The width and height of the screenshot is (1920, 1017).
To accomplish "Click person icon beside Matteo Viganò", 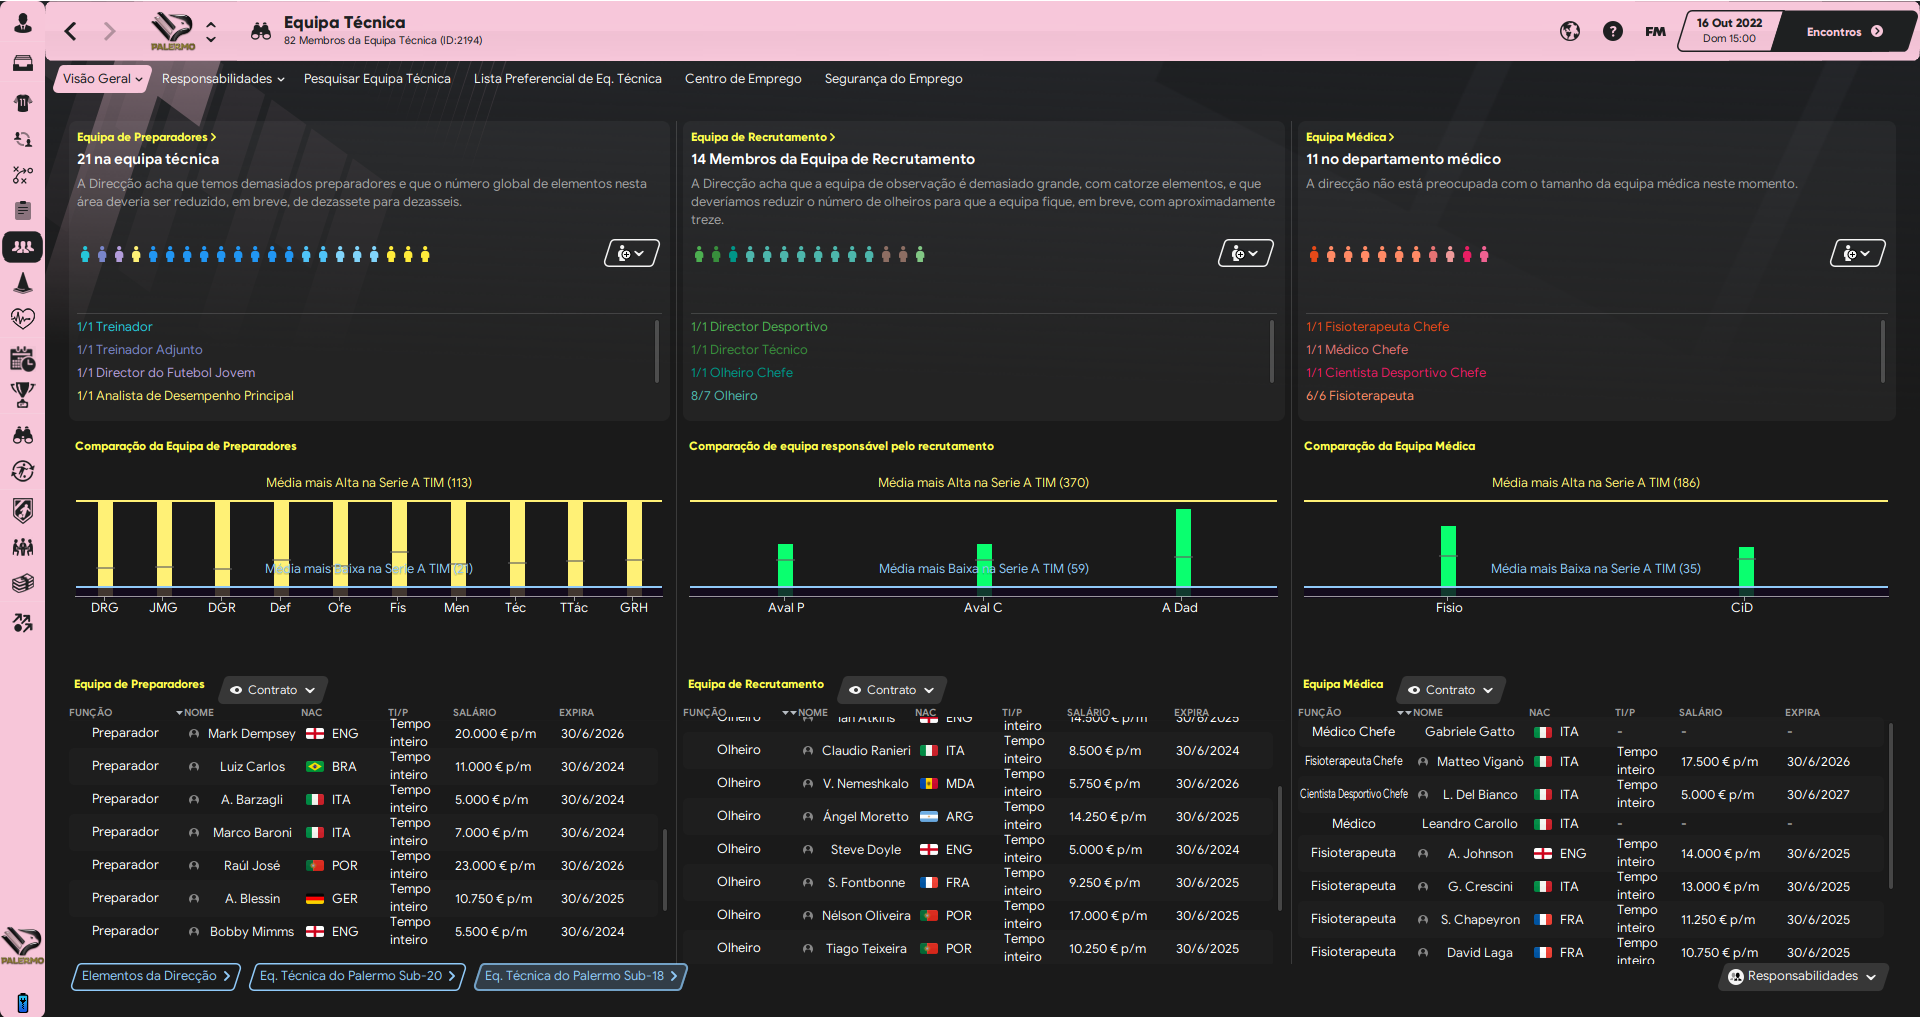I will tap(1423, 762).
